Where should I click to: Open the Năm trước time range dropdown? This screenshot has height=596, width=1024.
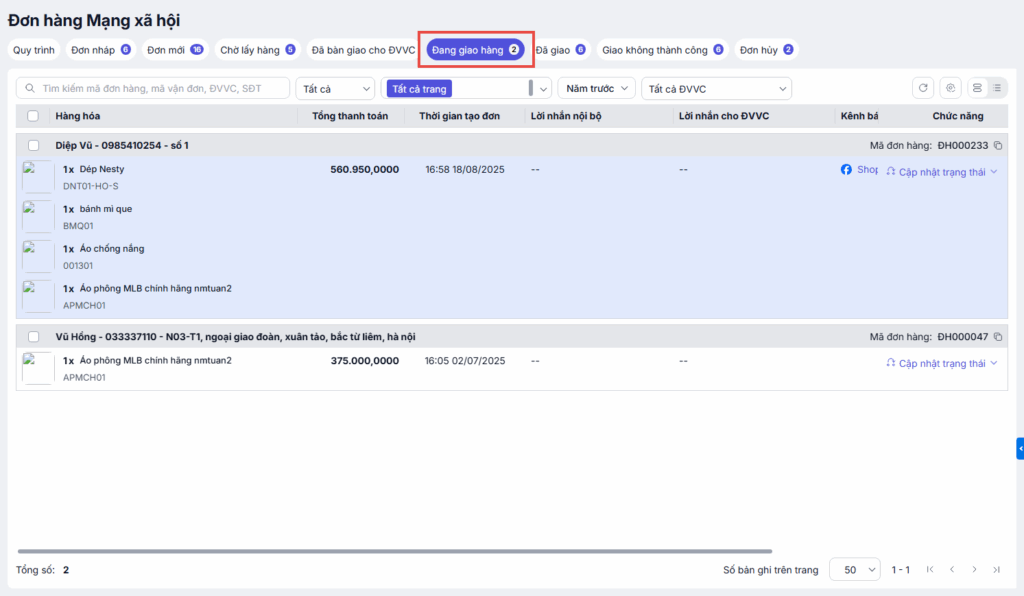tap(596, 88)
